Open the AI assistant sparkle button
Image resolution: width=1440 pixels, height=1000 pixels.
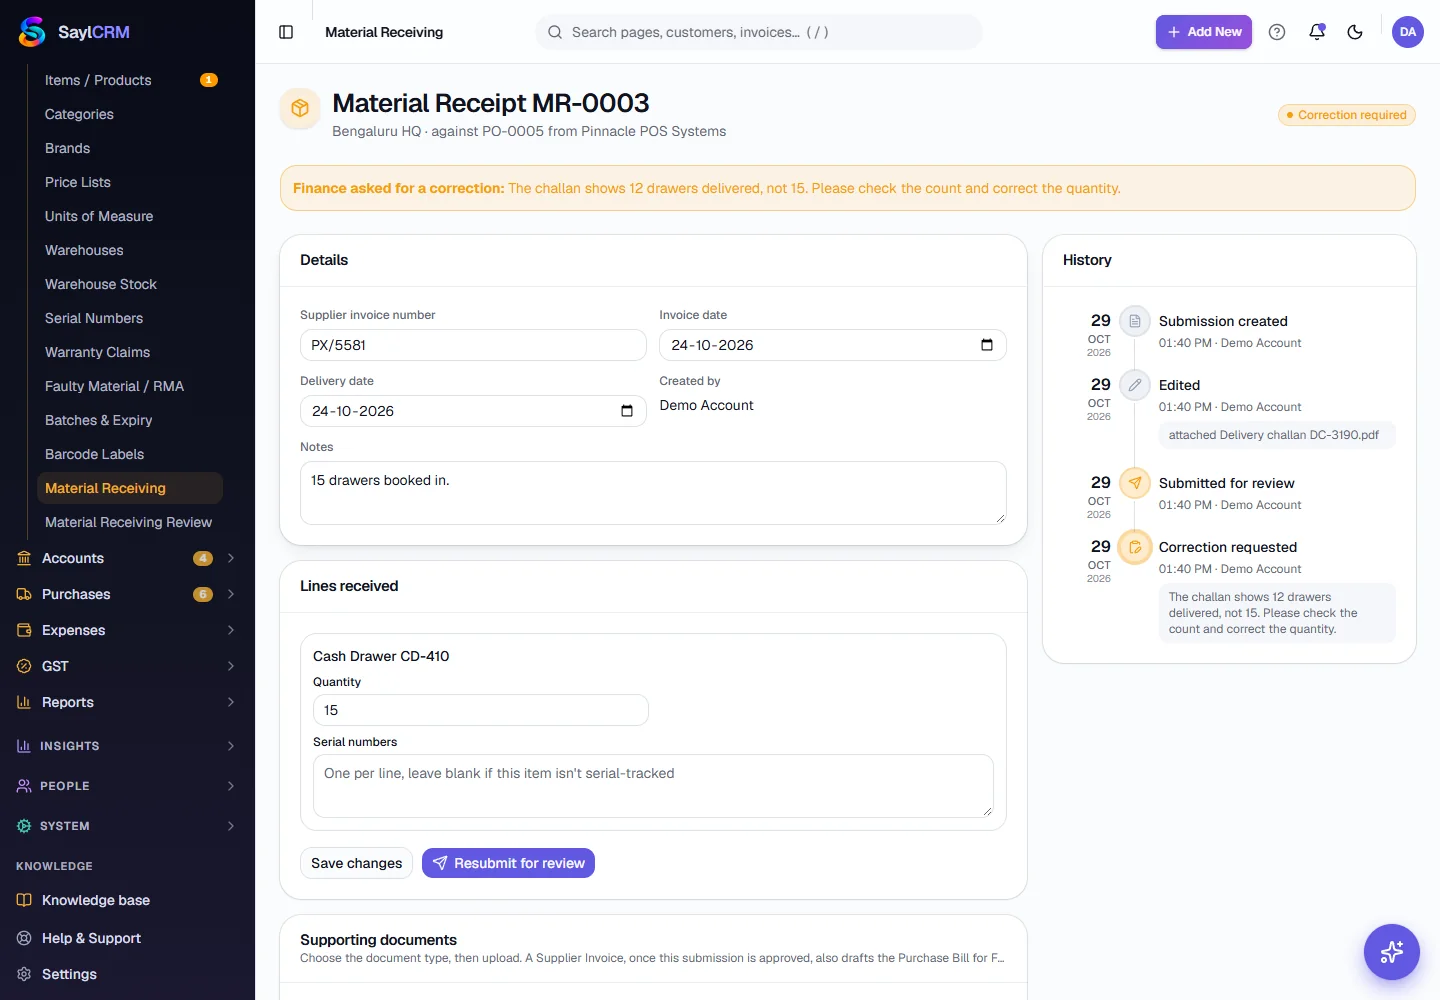[1392, 952]
